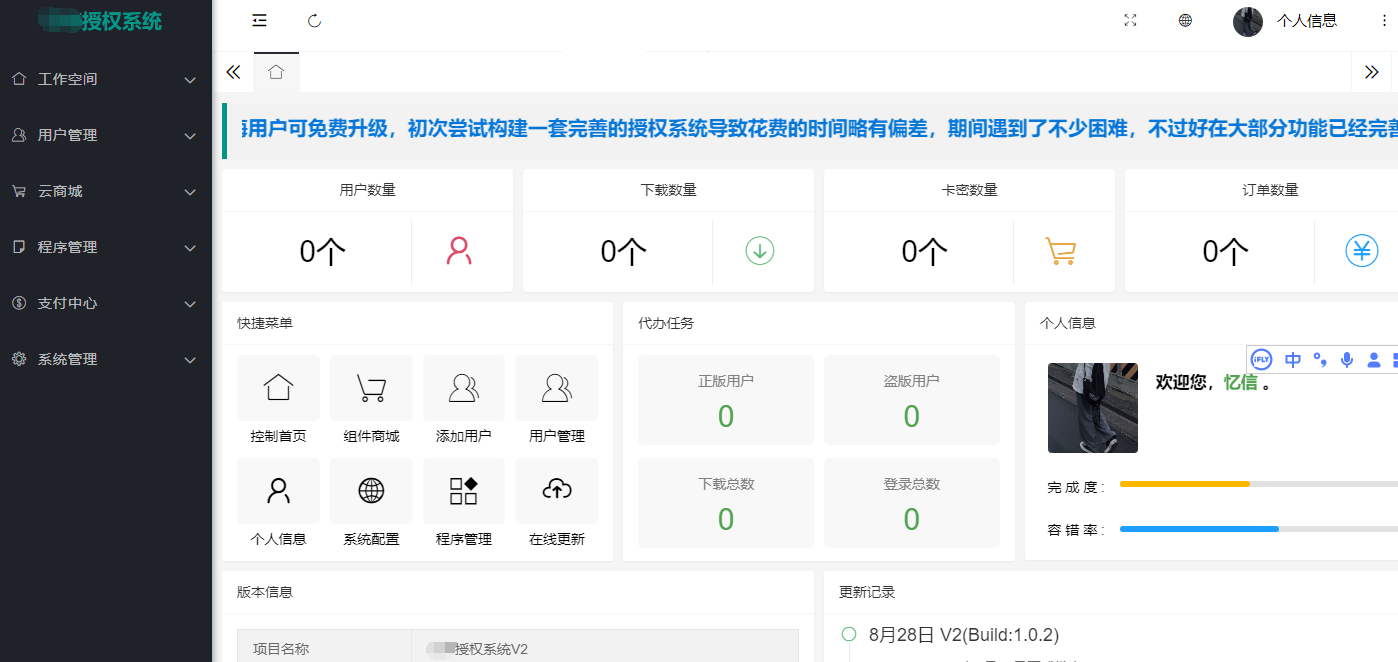Click the 程序管理 note icon in sidebar
1398x662 pixels.
tap(18, 247)
